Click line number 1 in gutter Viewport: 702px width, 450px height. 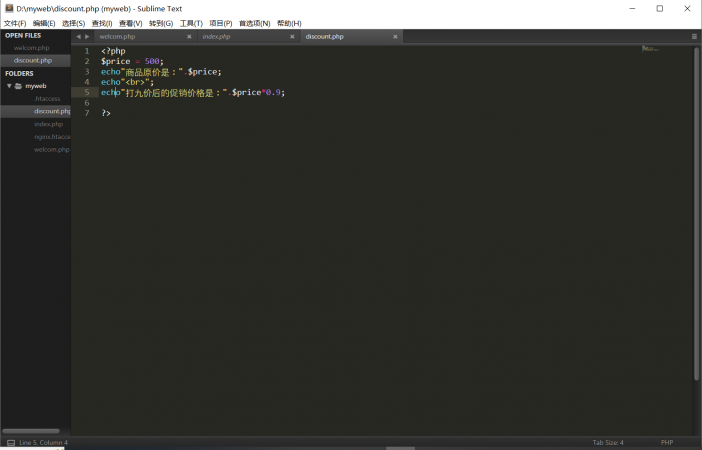click(87, 51)
